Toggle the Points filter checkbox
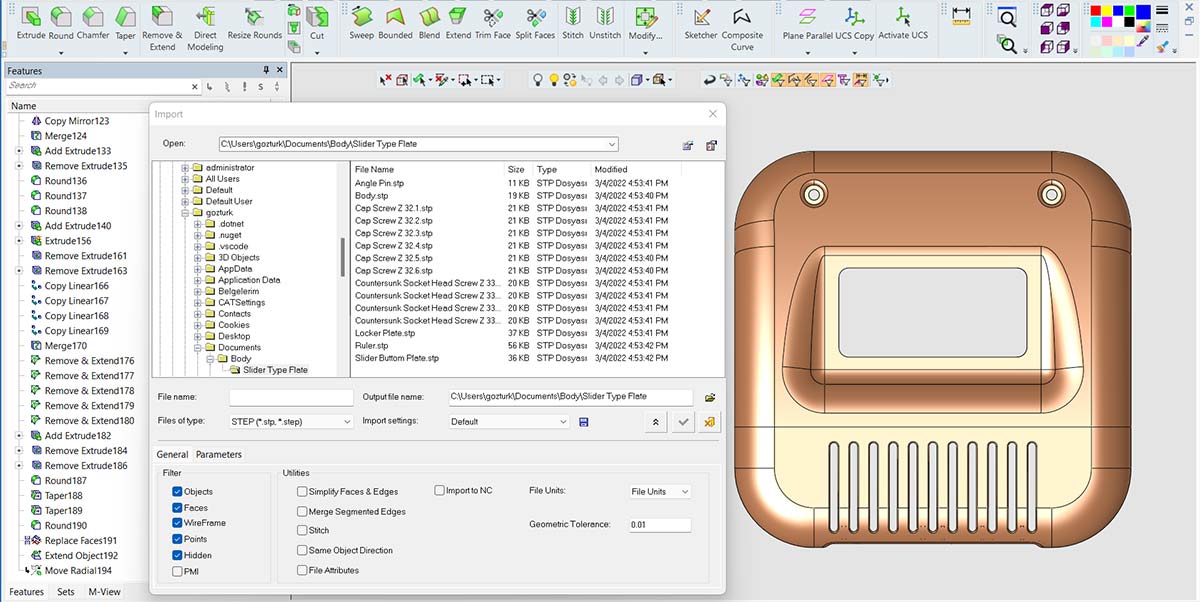1200x602 pixels. click(177, 539)
